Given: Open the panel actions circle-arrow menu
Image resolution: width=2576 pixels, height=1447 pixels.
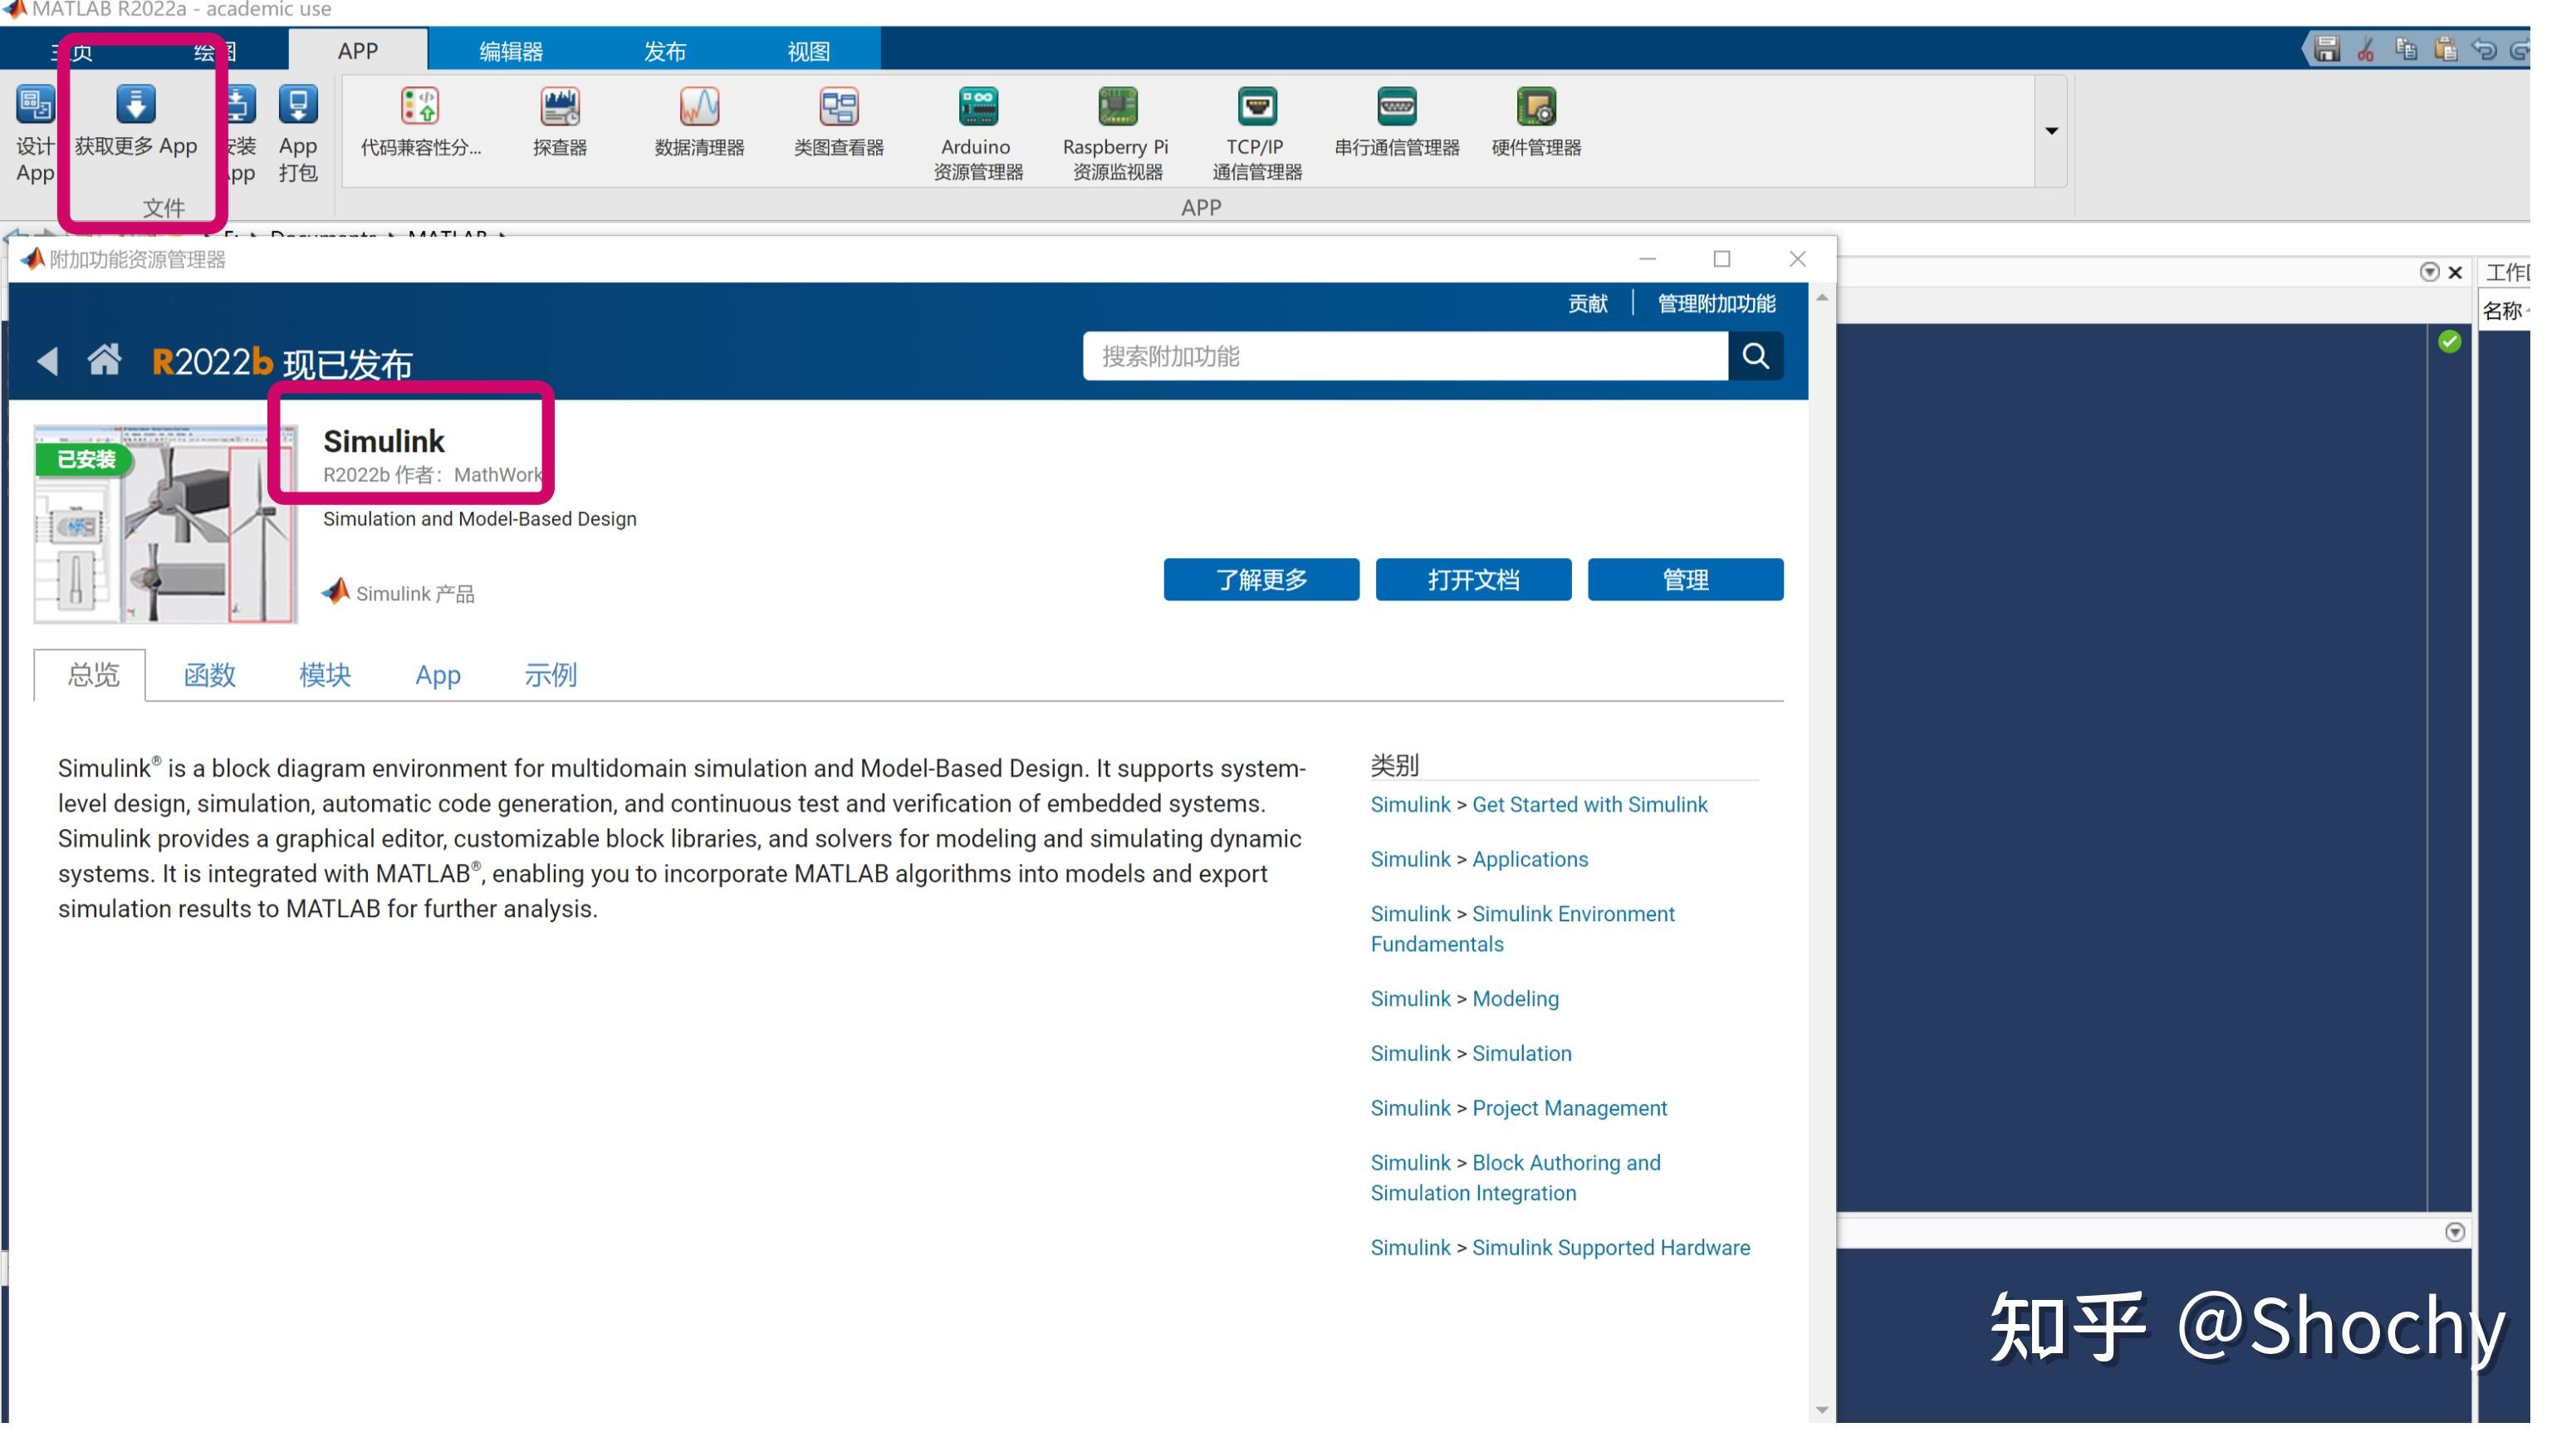Looking at the screenshot, I should (x=2428, y=272).
